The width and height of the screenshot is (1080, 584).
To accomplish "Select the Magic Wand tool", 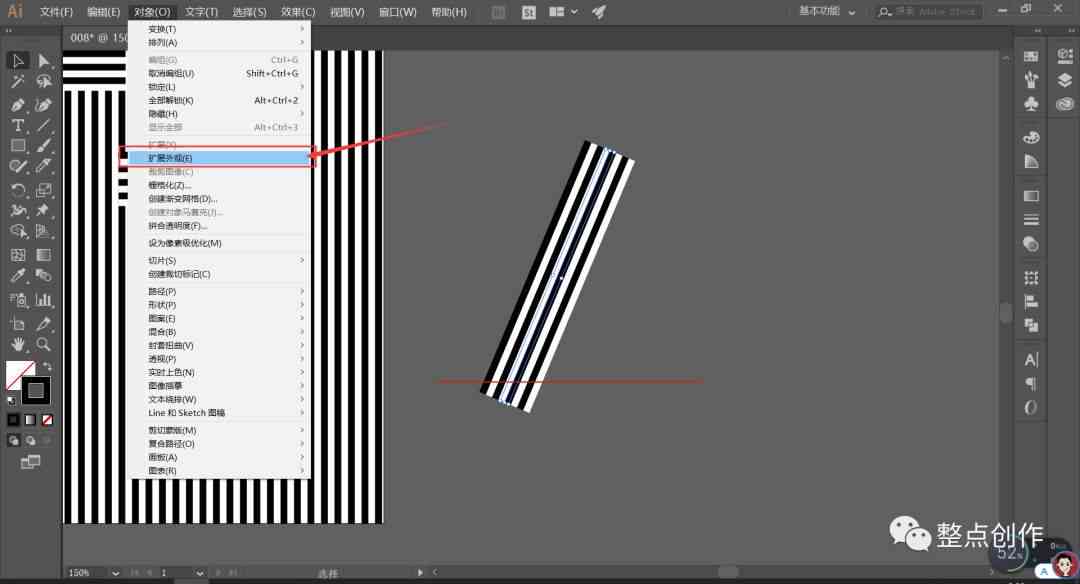I will tap(18, 82).
